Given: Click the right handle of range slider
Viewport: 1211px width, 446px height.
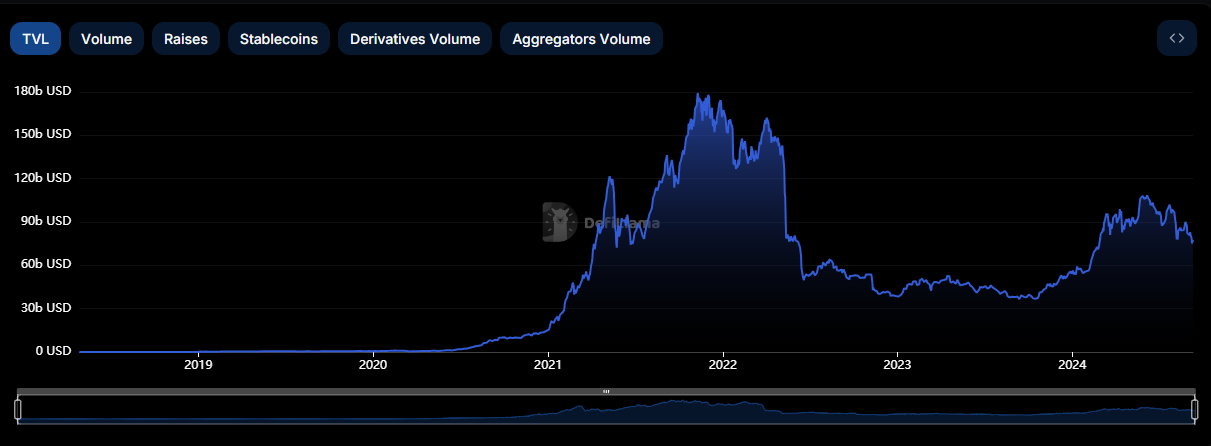Looking at the screenshot, I should [x=1194, y=409].
